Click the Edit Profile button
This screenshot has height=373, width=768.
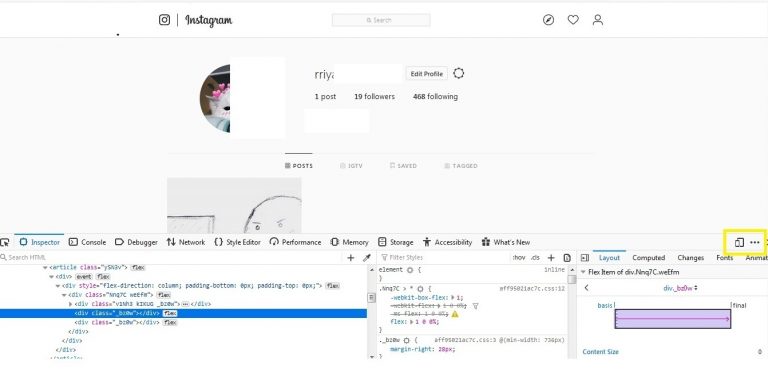click(x=427, y=74)
